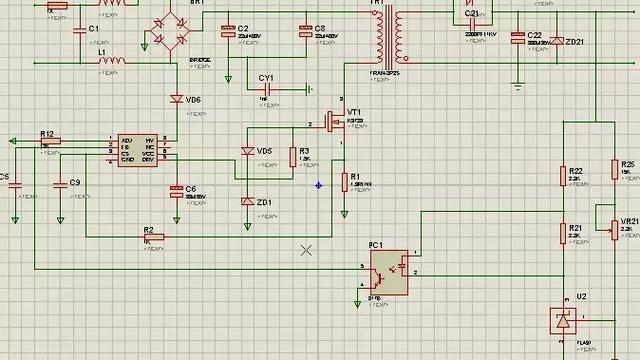The height and width of the screenshot is (360, 640).
Task: Select the R12 resistor near the IC
Action: coord(51,141)
